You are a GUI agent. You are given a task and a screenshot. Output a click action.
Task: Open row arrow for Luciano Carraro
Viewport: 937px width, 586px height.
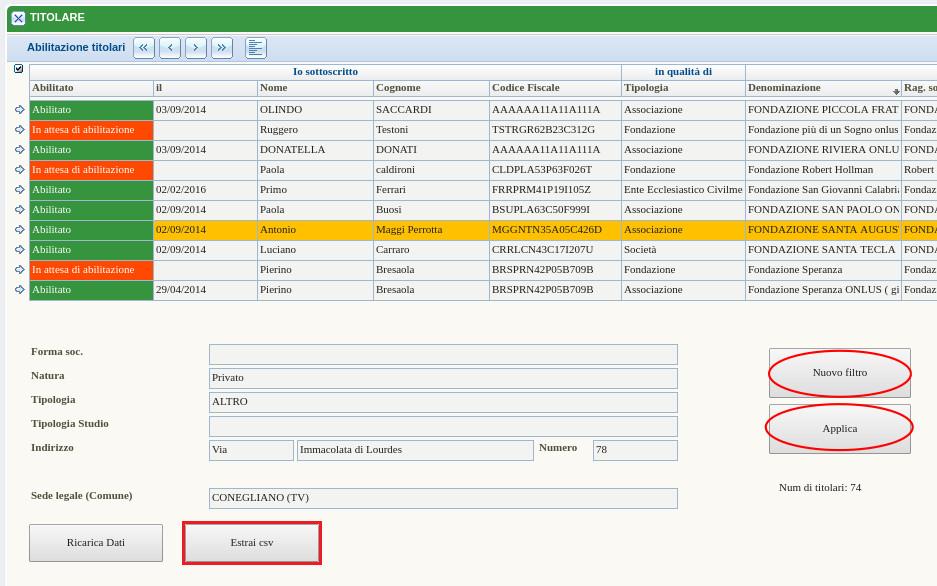[20, 250]
